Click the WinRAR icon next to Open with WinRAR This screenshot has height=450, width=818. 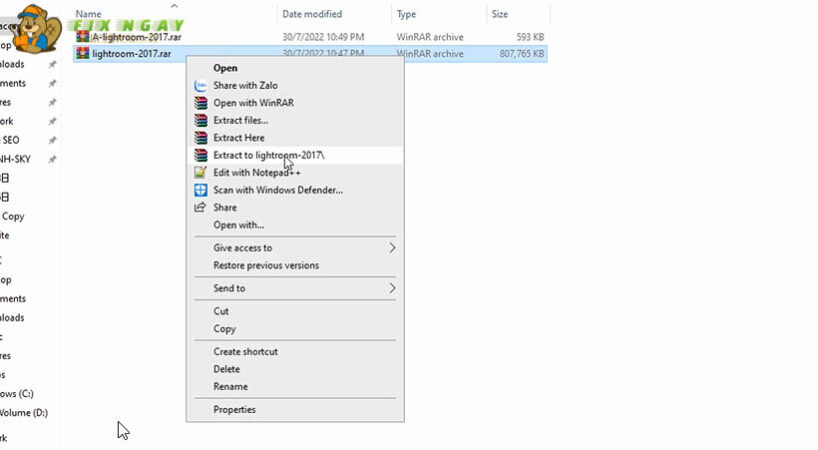point(200,103)
